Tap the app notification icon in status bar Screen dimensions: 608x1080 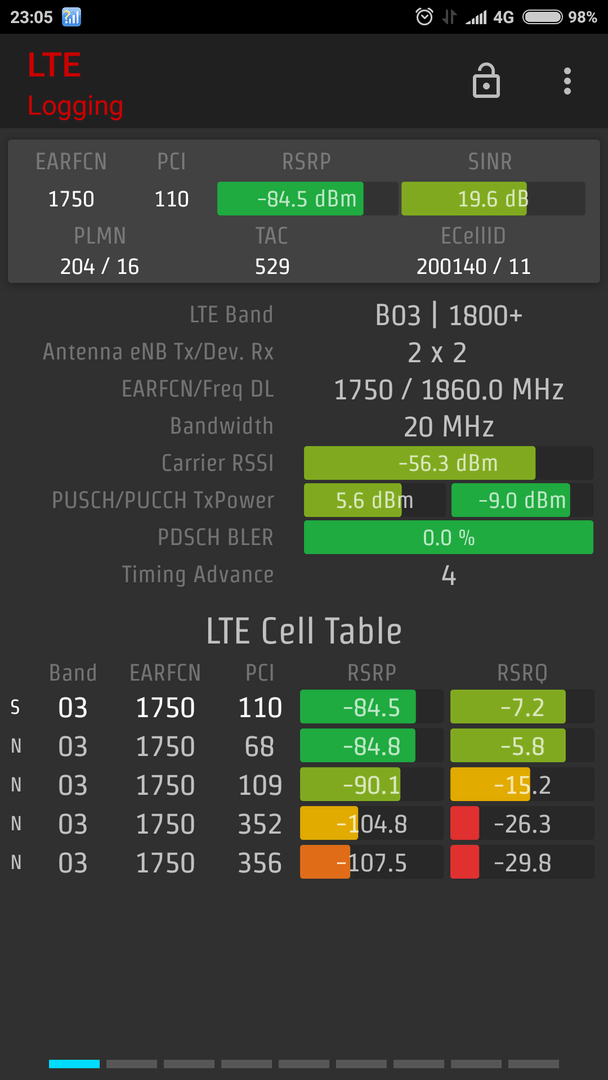click(x=71, y=17)
